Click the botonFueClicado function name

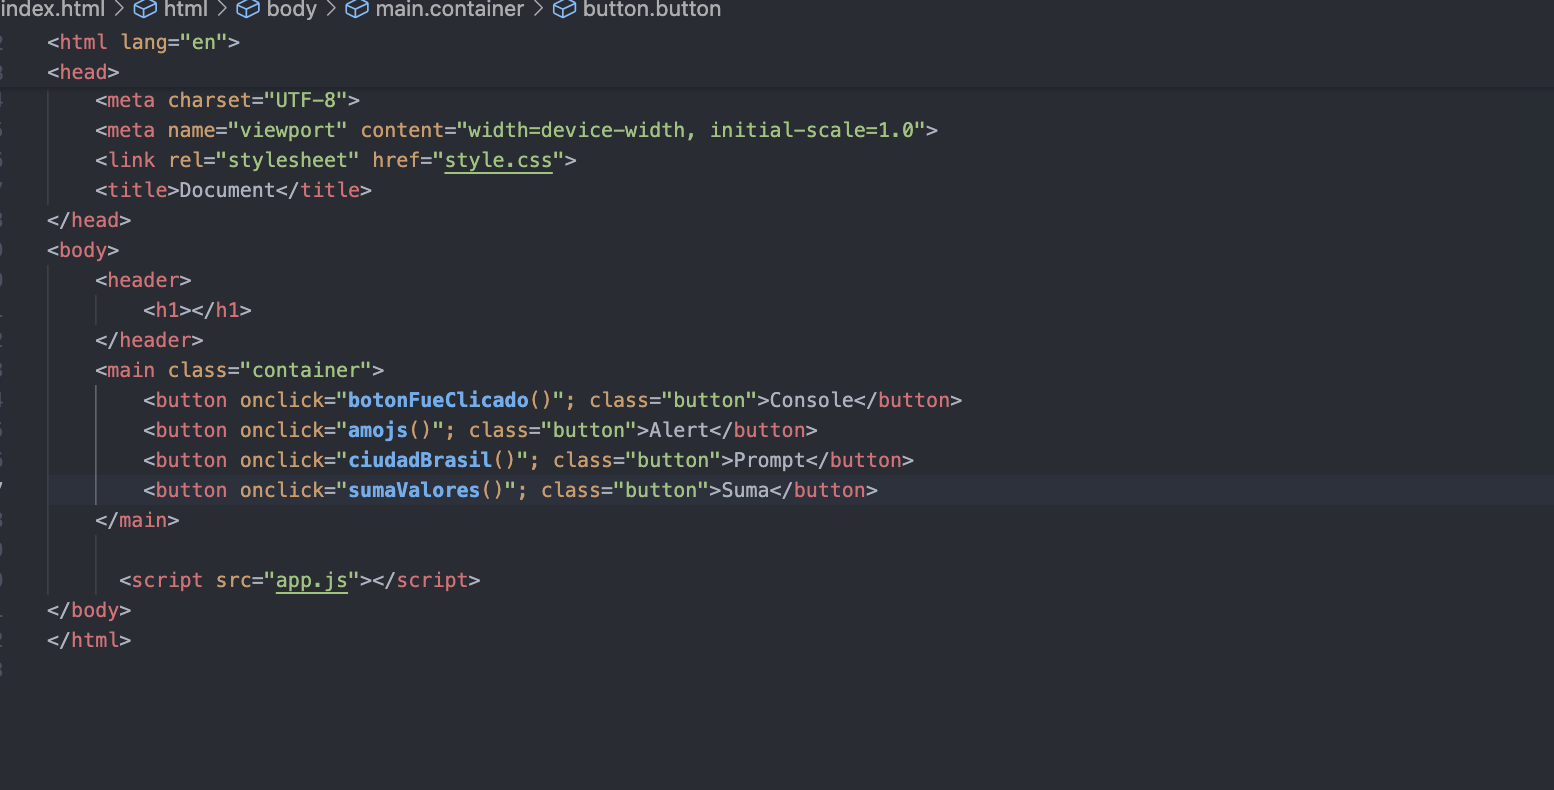[438, 400]
